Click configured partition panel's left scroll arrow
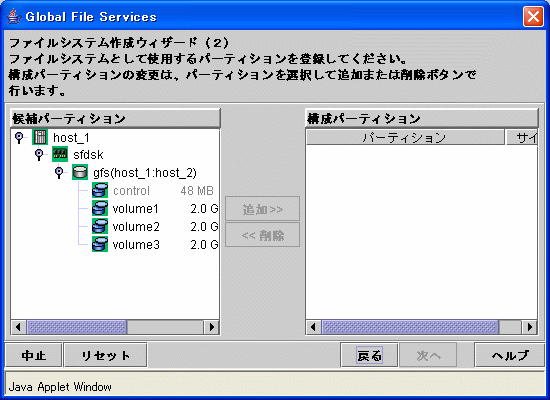Image resolution: width=550 pixels, height=400 pixels. (314, 327)
